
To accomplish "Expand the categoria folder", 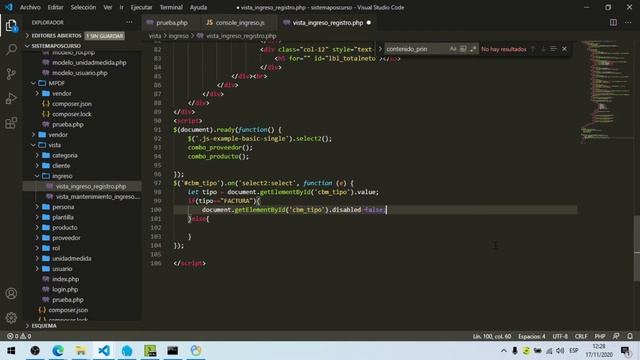I will (x=64, y=155).
